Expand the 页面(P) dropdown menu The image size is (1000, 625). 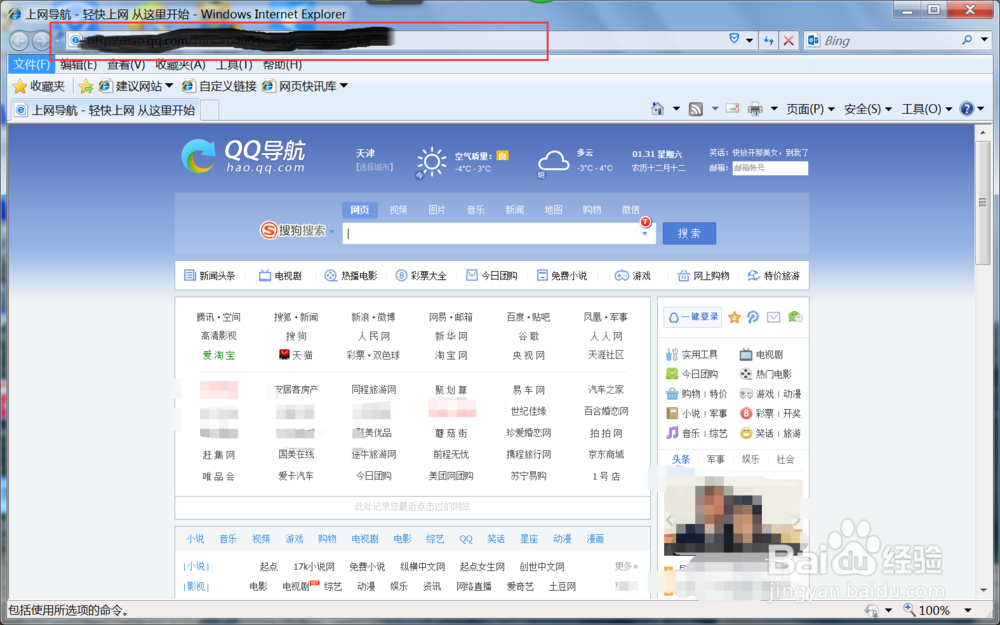pyautogui.click(x=810, y=109)
